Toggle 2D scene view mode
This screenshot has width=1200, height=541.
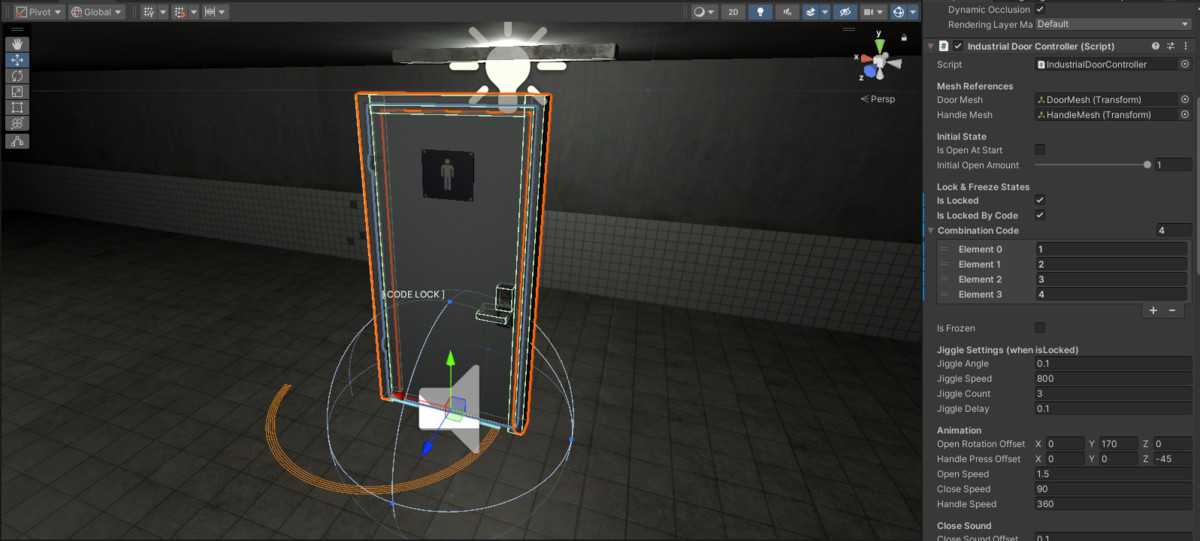(733, 12)
